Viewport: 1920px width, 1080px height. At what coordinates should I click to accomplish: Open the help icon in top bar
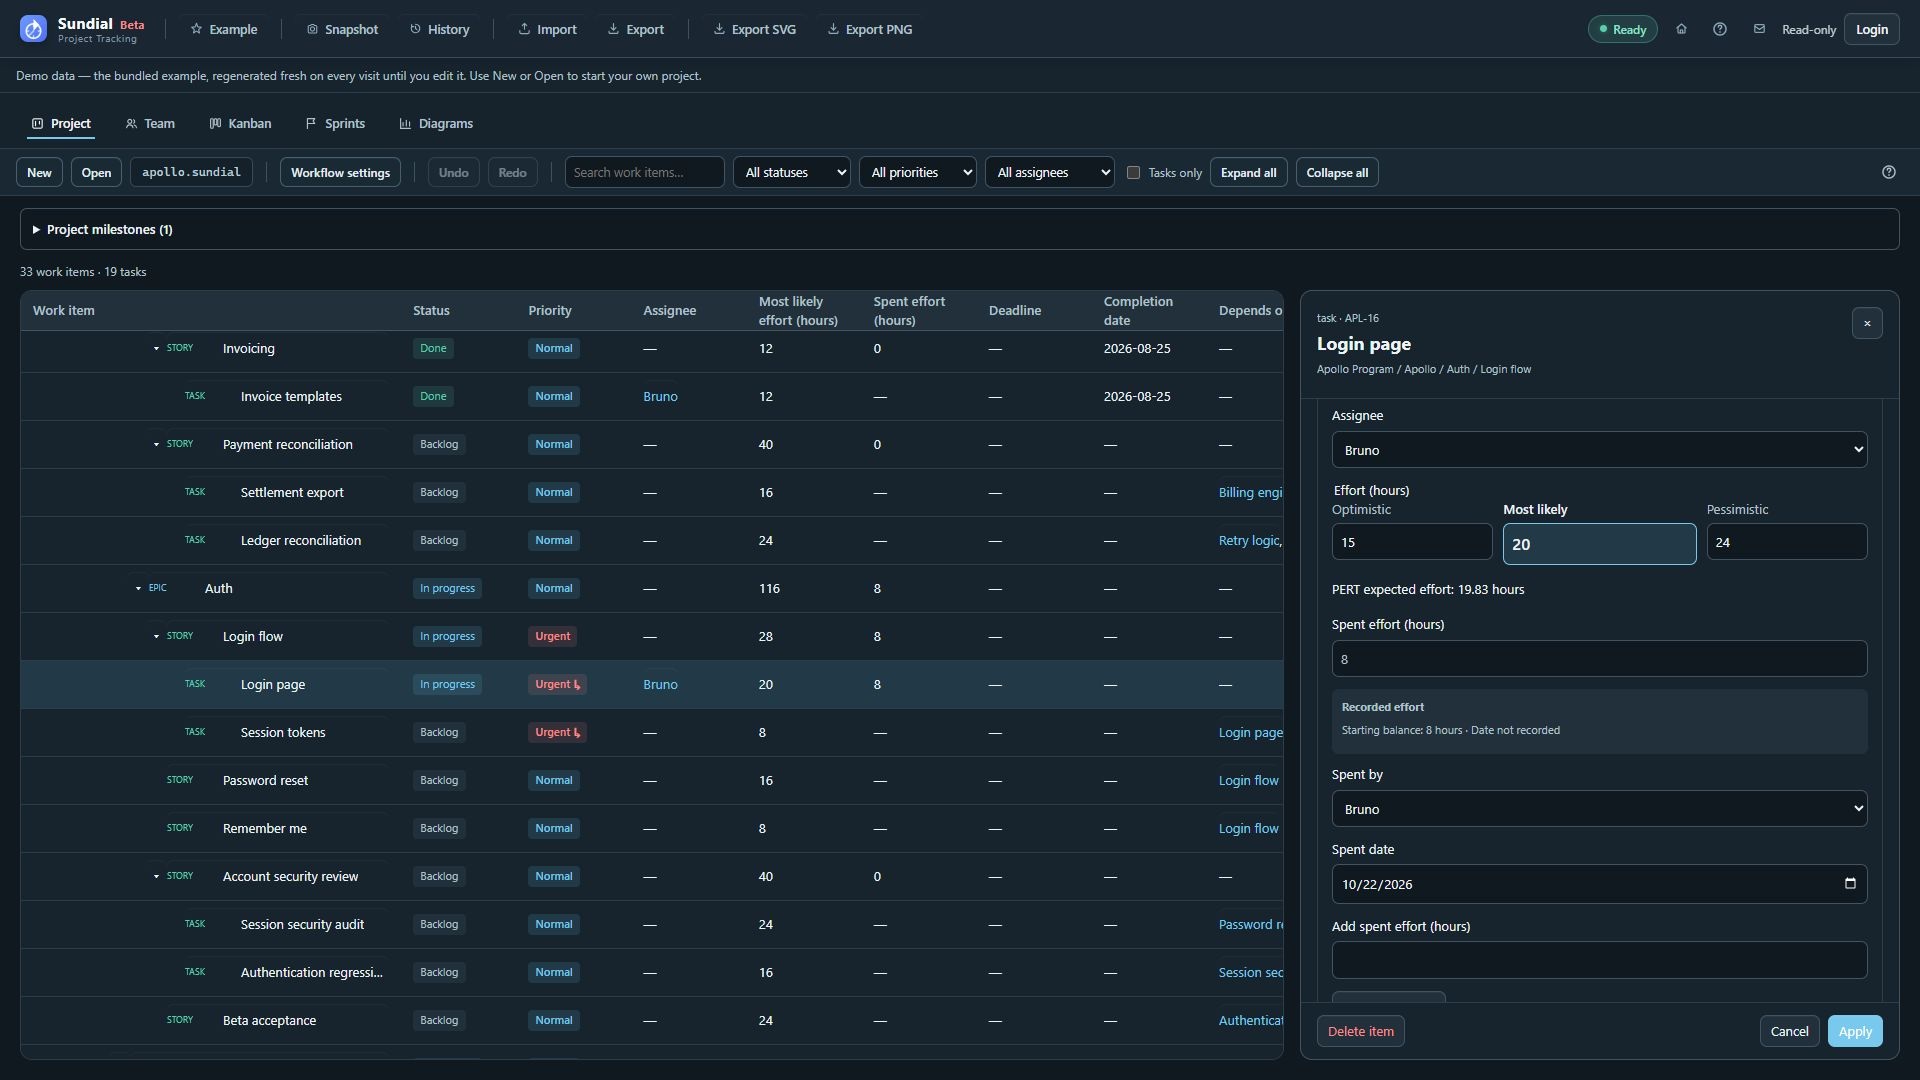click(x=1720, y=29)
